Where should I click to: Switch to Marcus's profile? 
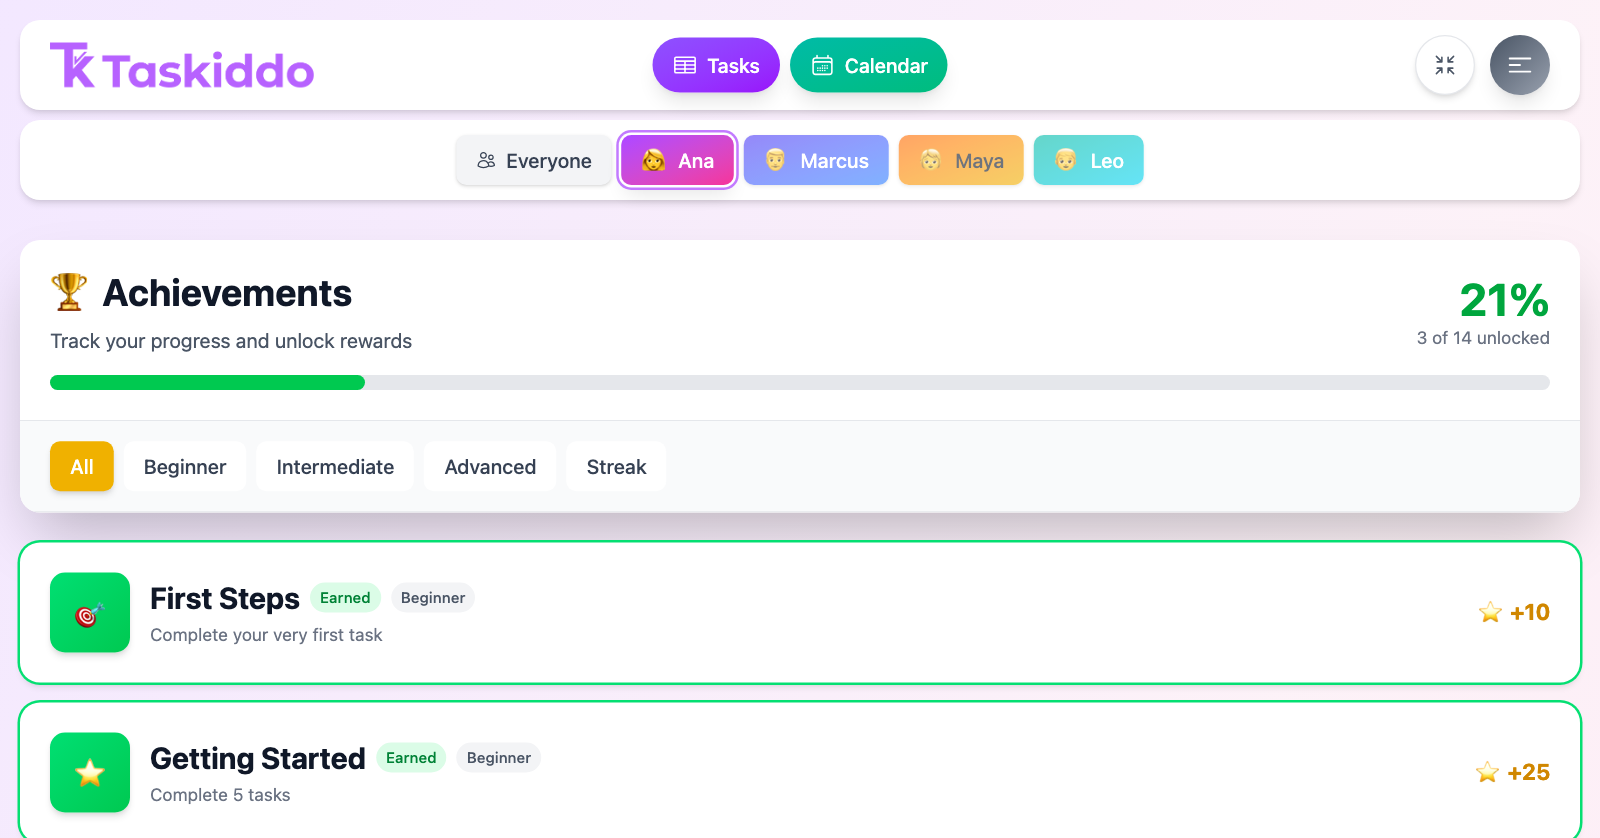tap(816, 160)
